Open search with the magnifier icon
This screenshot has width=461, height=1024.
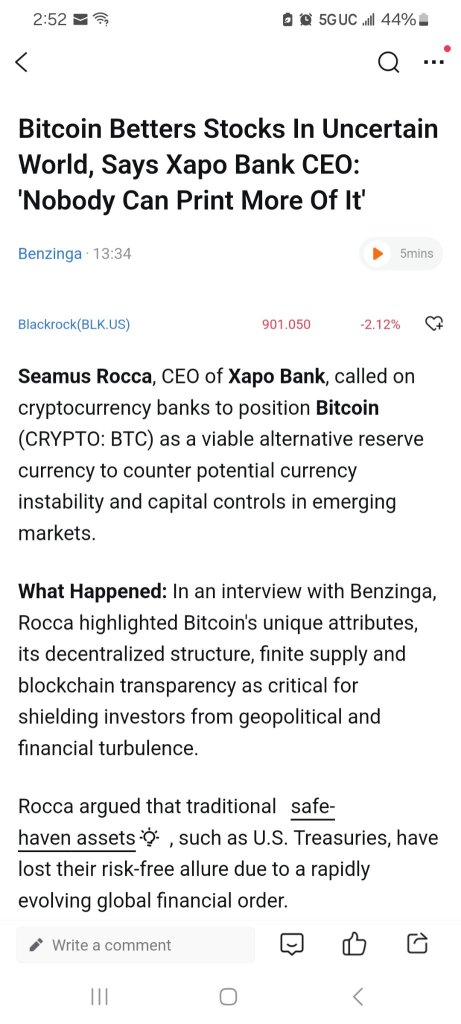[389, 63]
